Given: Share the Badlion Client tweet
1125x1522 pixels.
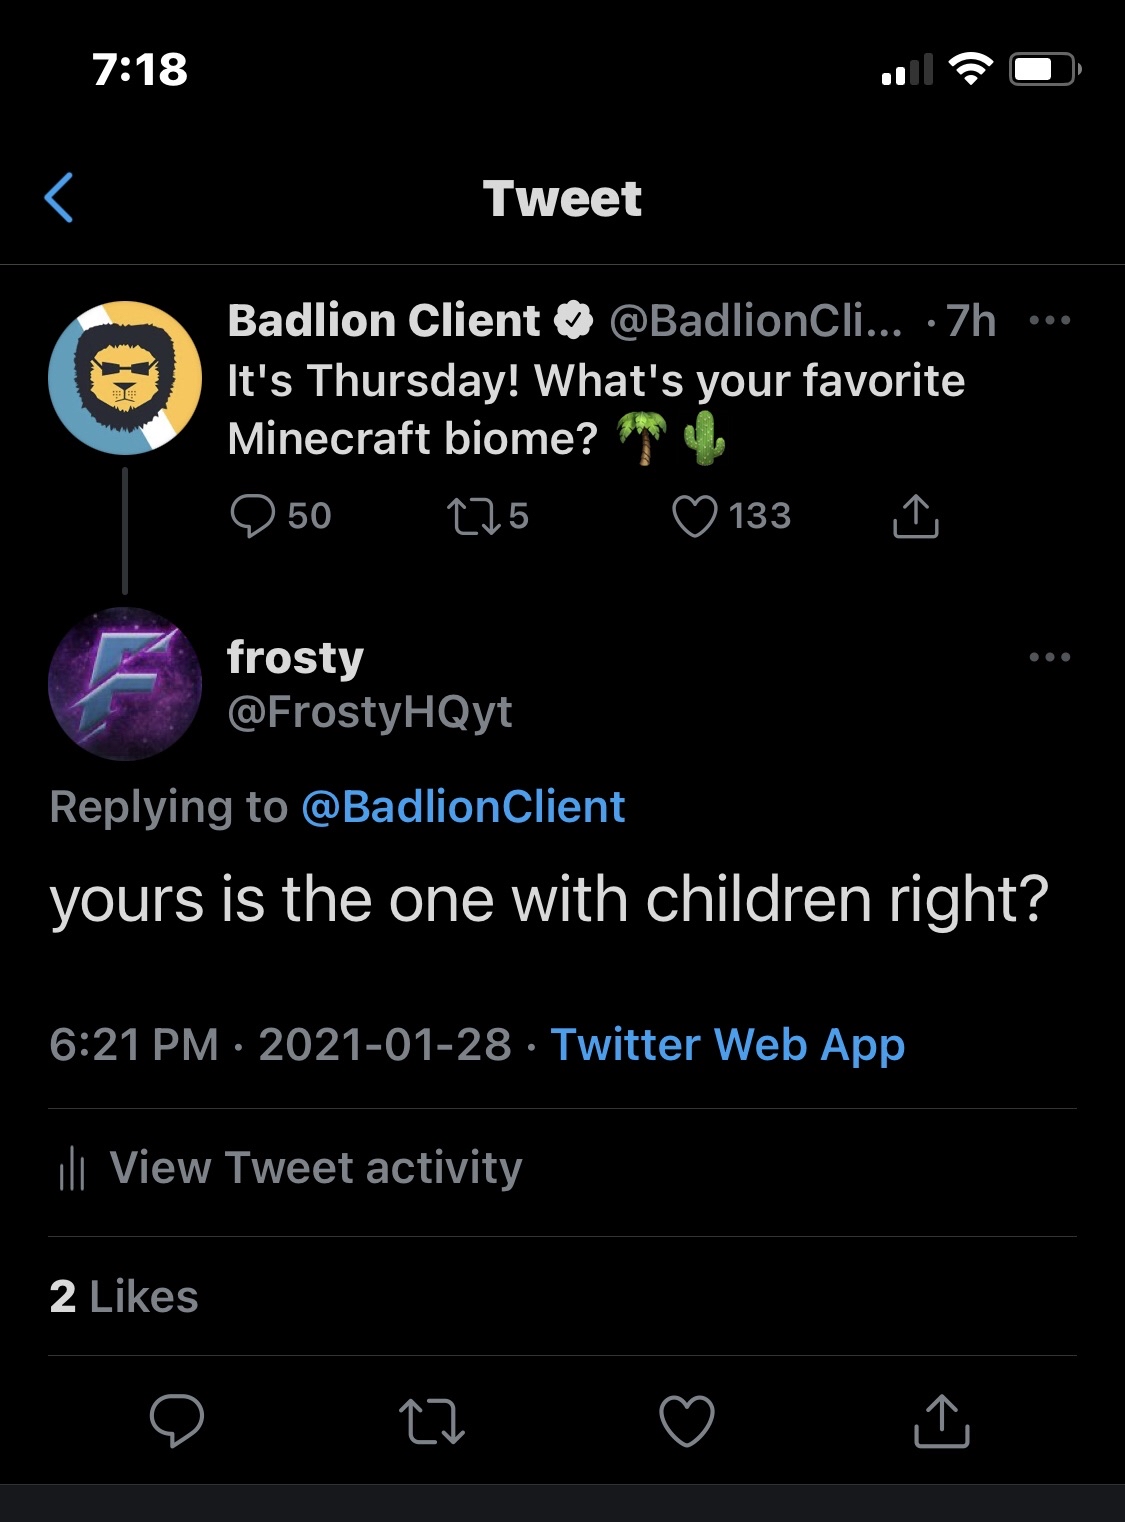Looking at the screenshot, I should click(915, 516).
